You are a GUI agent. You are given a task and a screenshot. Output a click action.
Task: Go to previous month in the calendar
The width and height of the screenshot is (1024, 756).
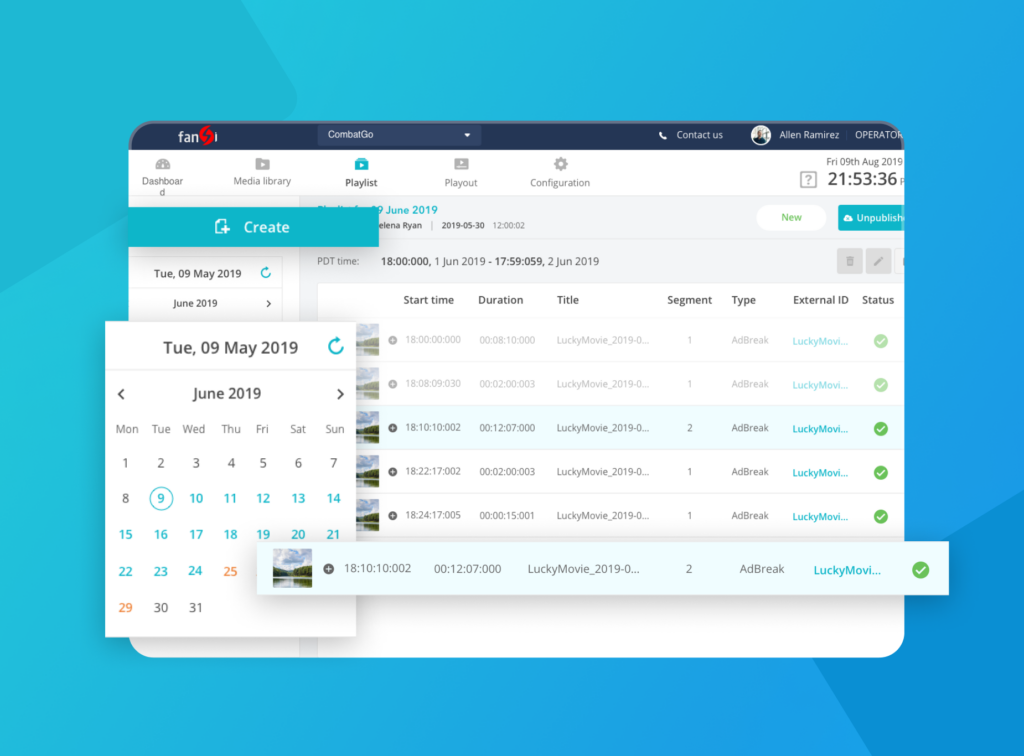coord(121,394)
